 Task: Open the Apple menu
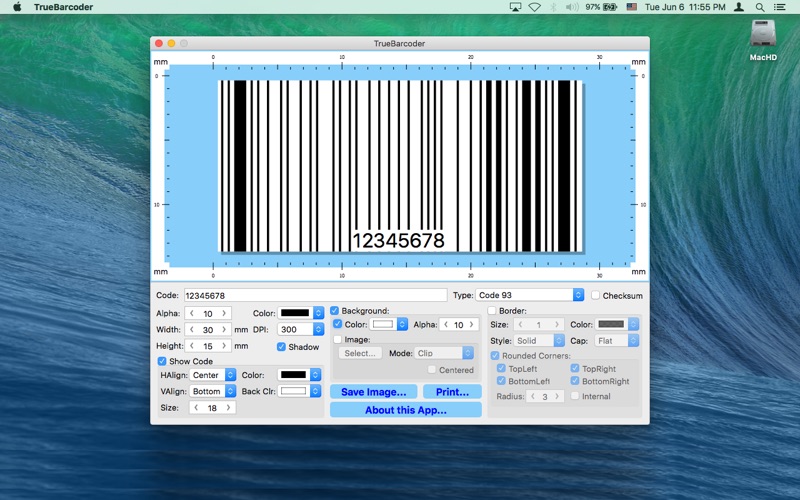(x=17, y=7)
